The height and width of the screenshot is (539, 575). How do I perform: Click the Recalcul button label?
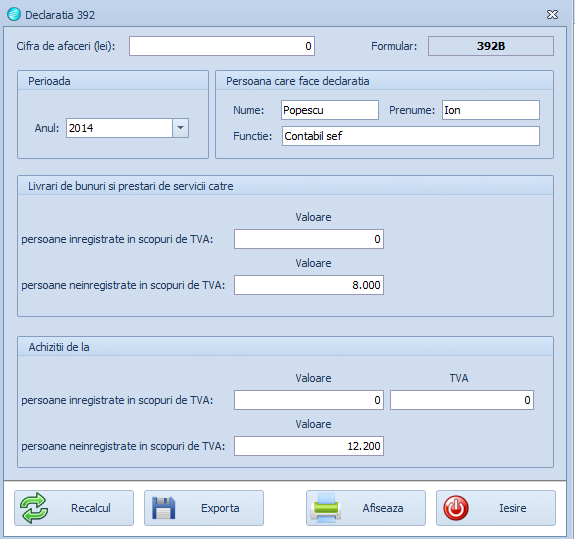click(x=91, y=508)
